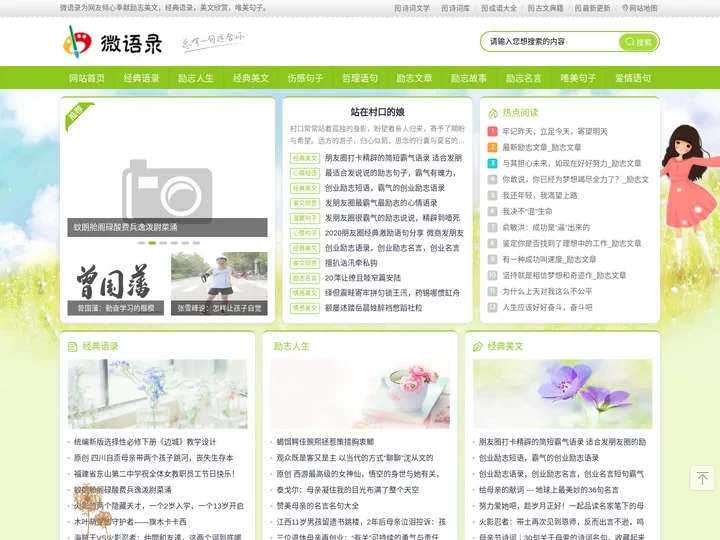720x540 pixels.
Task: Open 牢记昨天，立足今天，寄望明天
Action: point(555,131)
